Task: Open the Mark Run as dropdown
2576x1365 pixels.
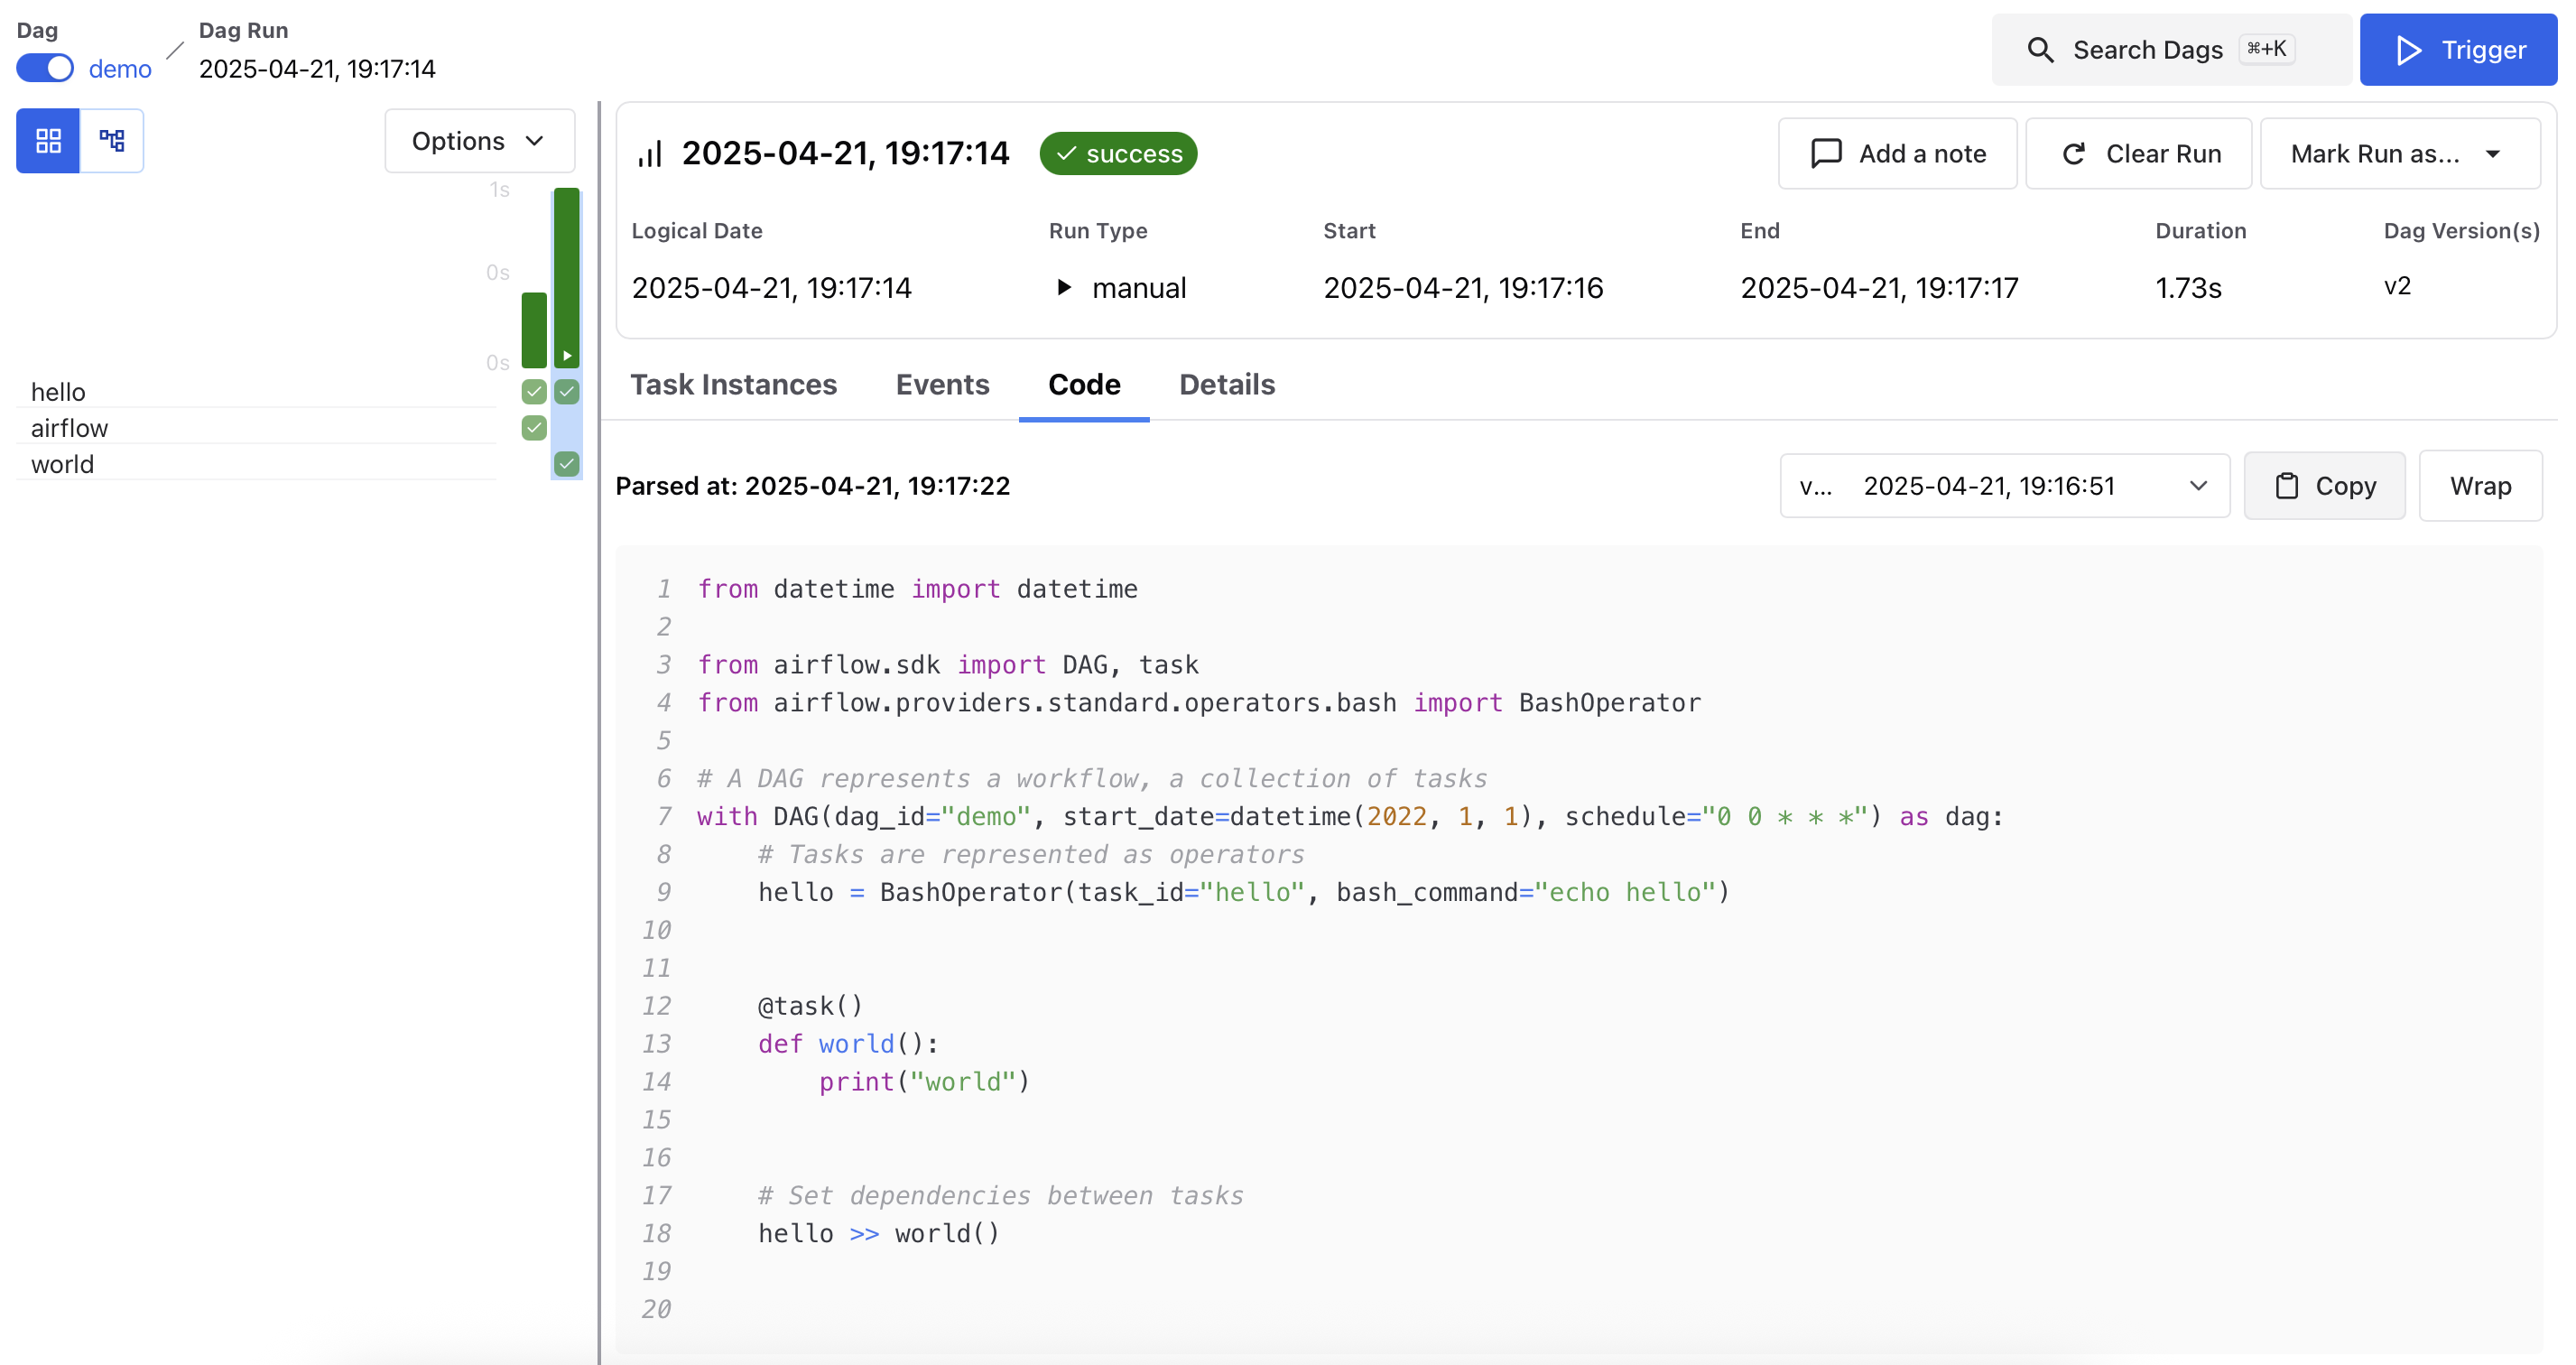Action: pos(2398,153)
